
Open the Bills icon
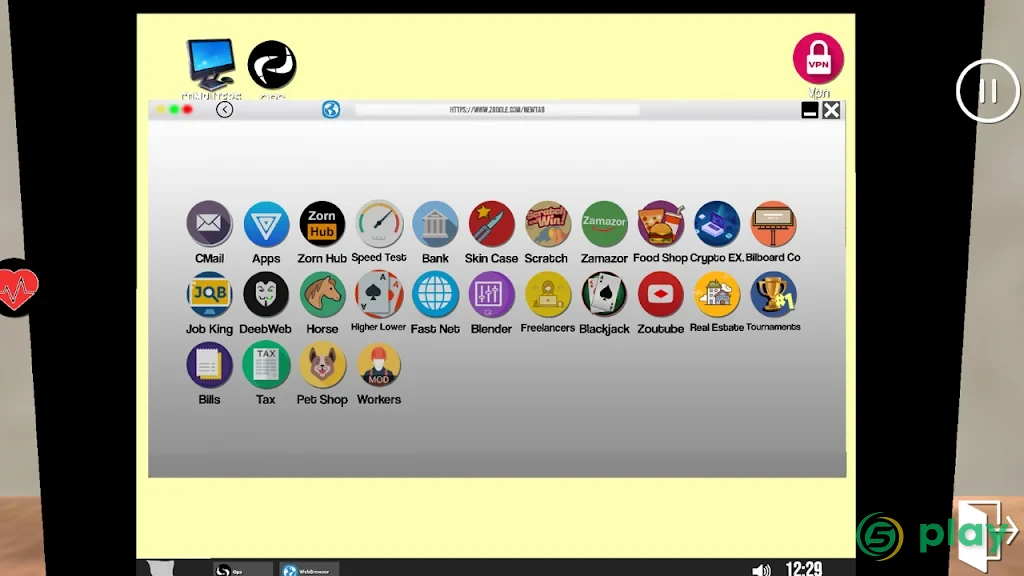(209, 365)
